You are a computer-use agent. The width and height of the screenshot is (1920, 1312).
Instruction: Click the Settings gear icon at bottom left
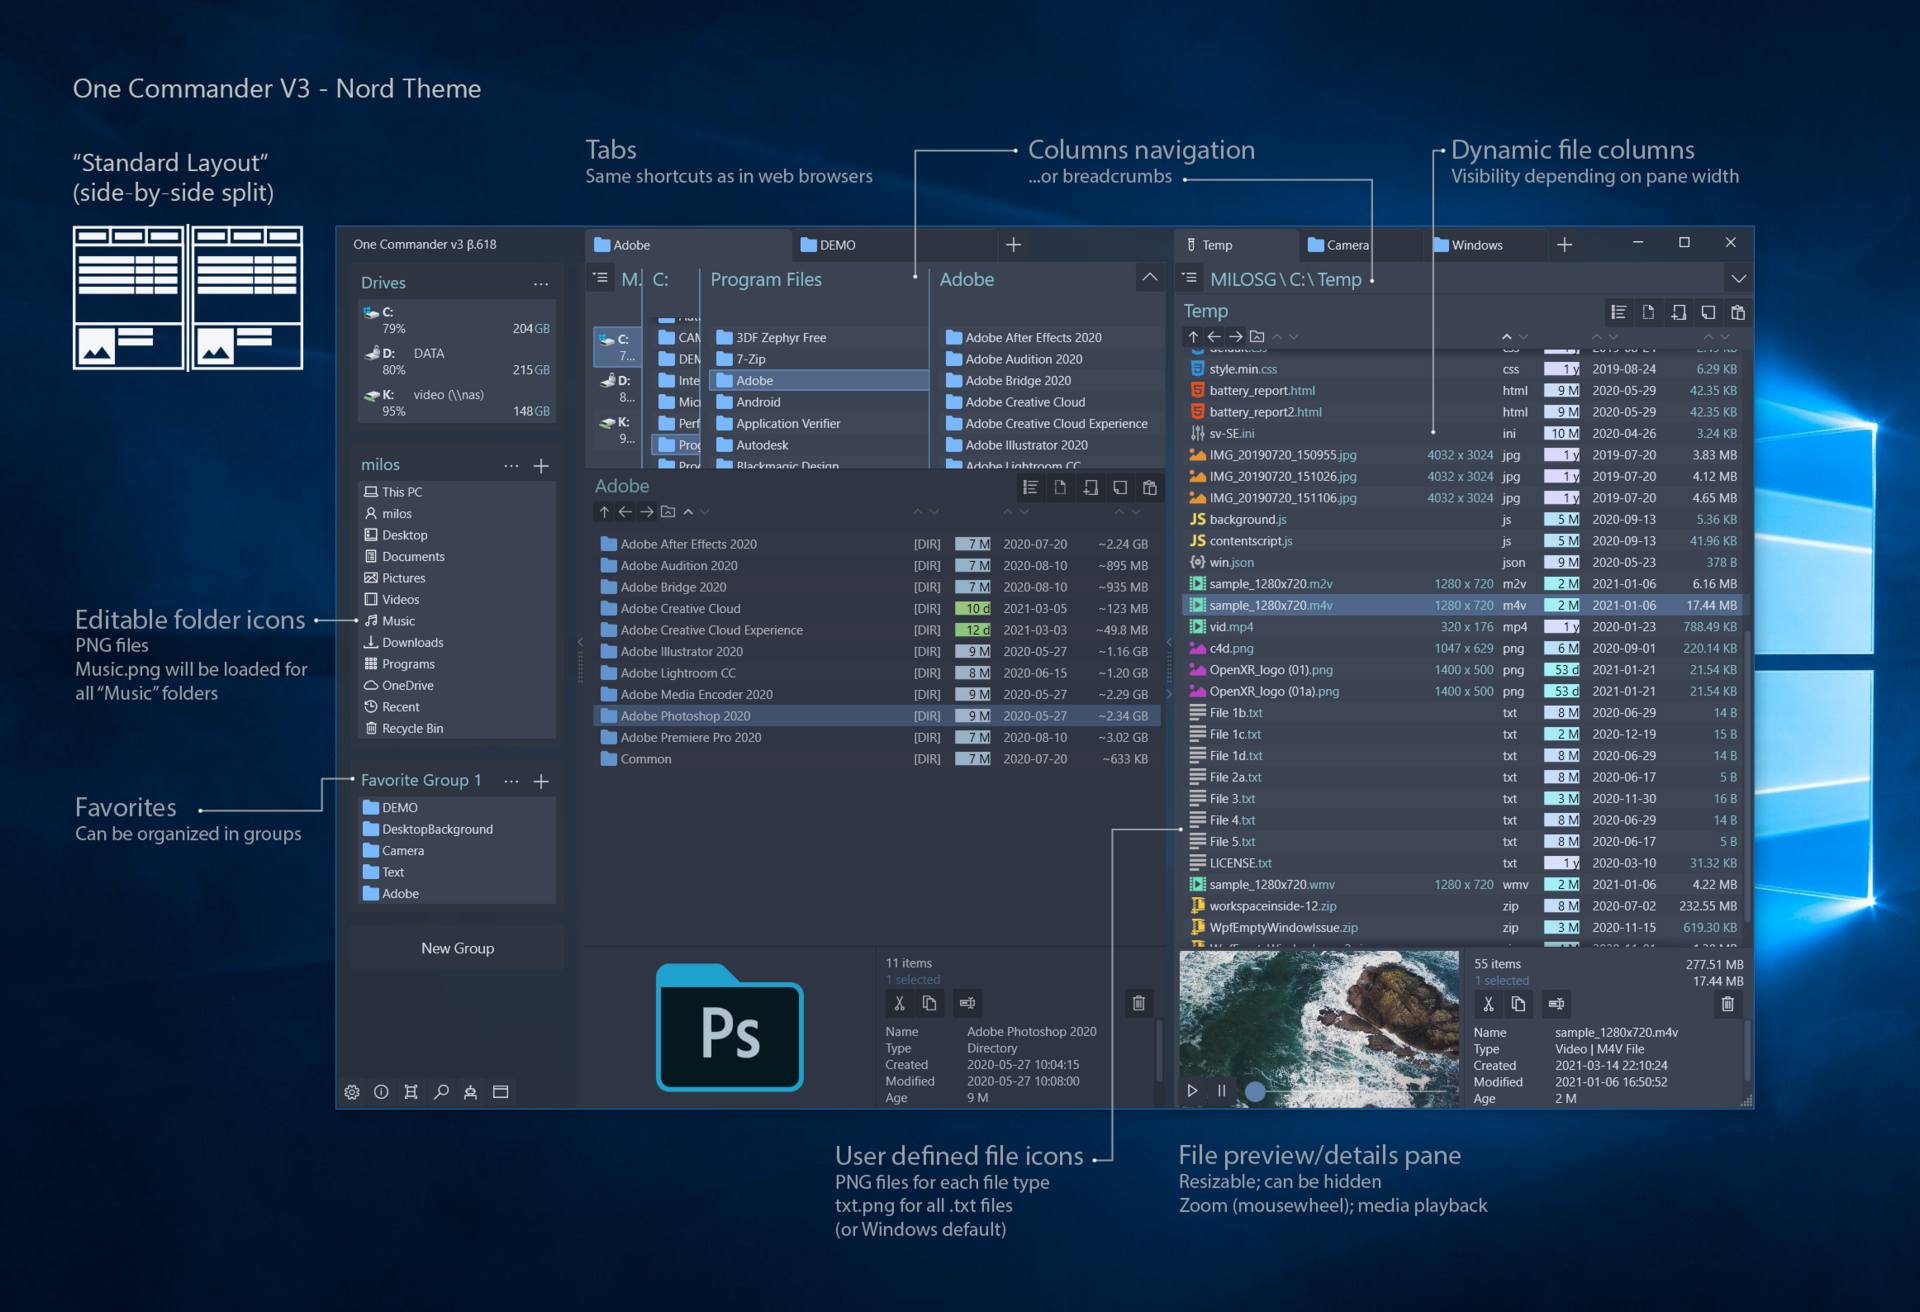tap(356, 1089)
